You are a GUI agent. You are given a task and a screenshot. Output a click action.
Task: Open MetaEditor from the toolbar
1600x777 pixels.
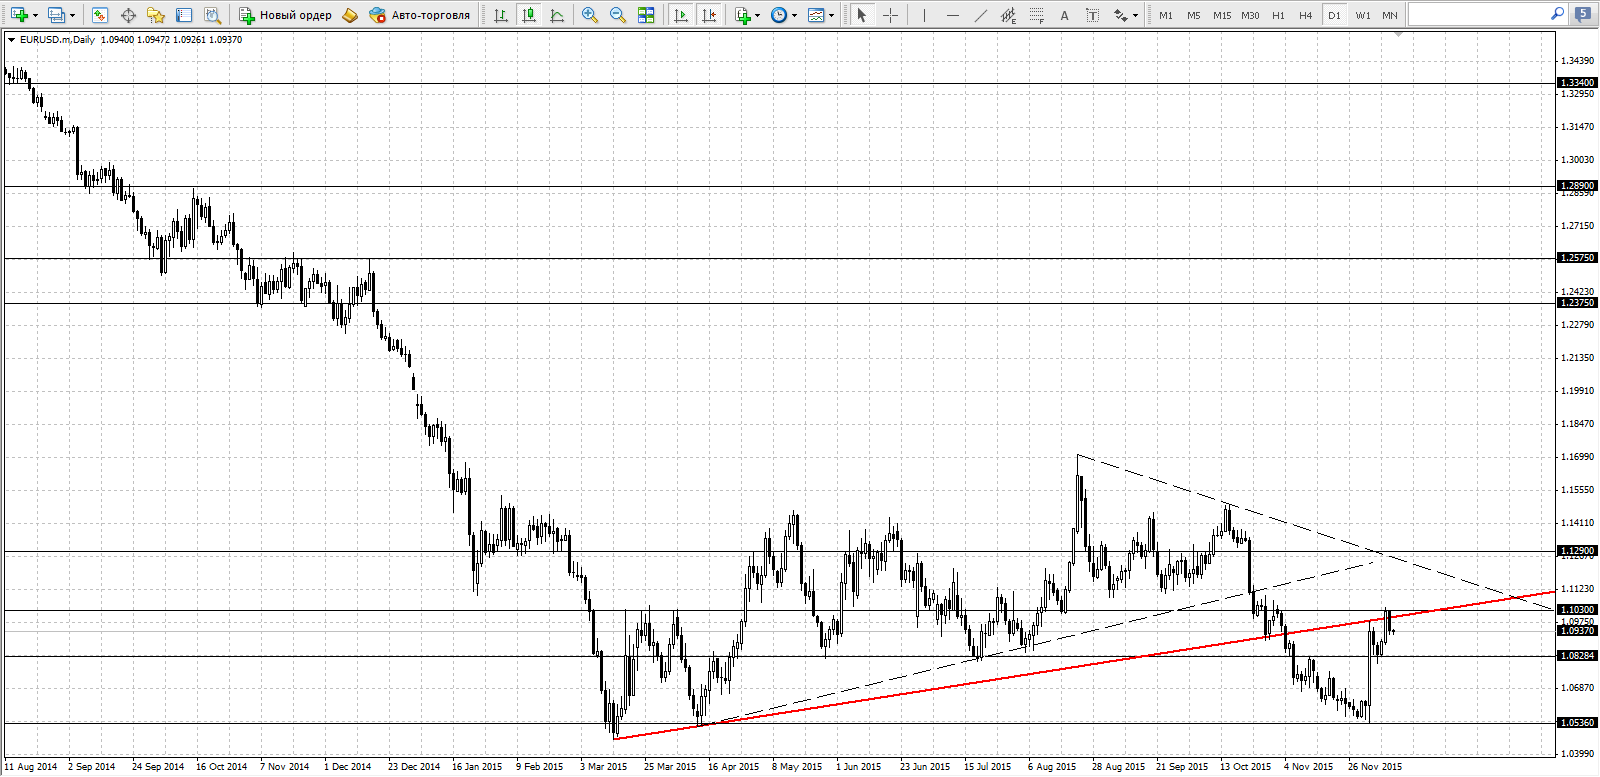coord(350,15)
